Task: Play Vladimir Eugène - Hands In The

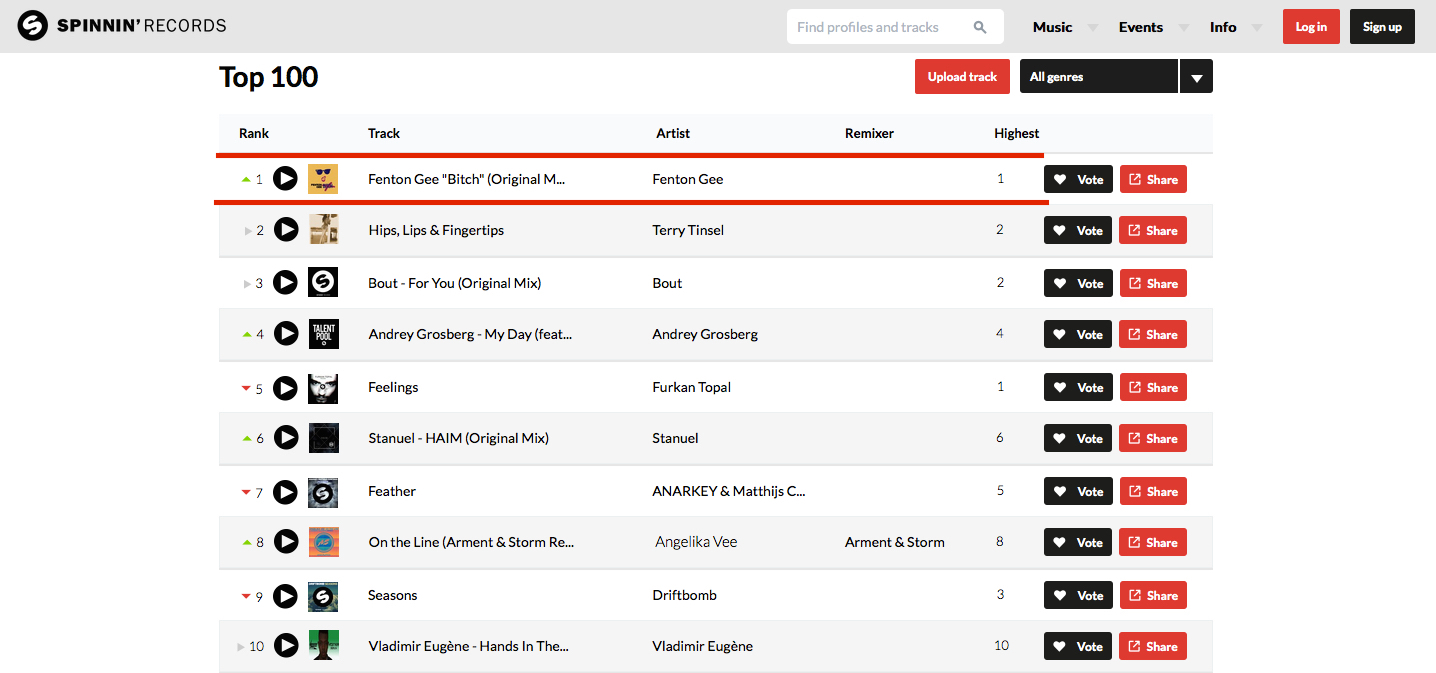Action: tap(286, 646)
